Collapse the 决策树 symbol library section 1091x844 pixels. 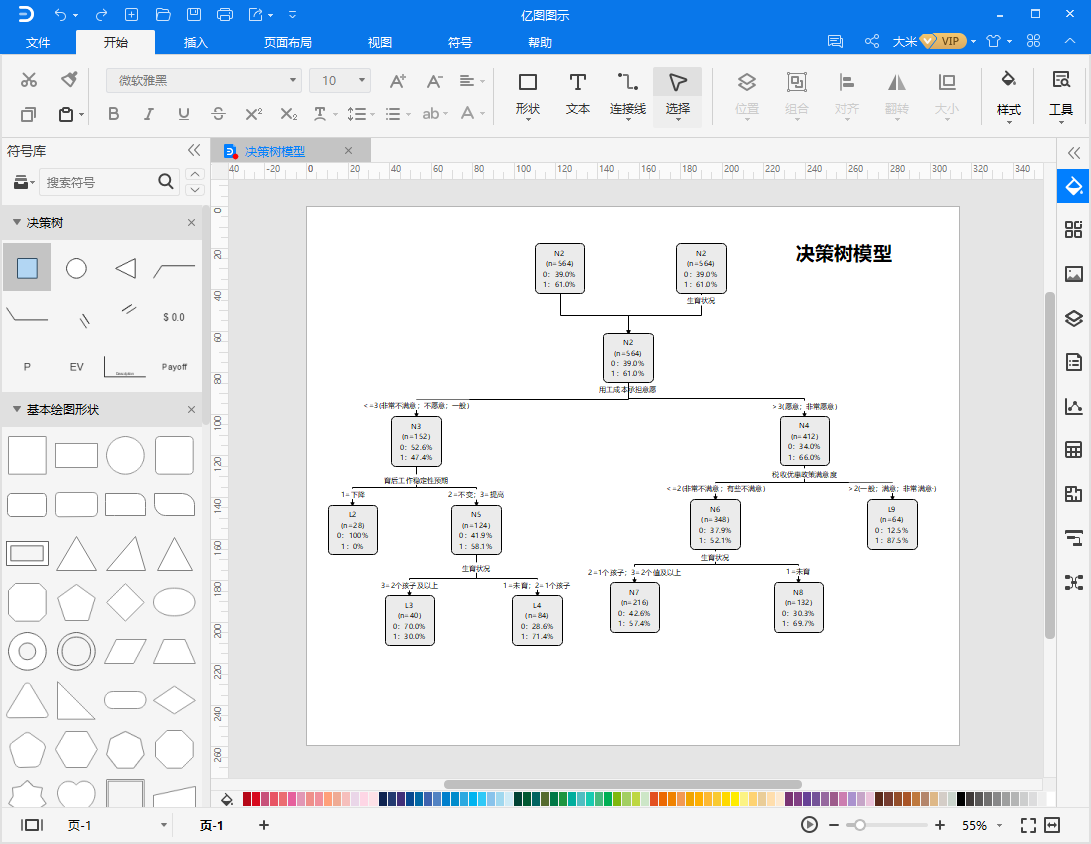pos(17,223)
